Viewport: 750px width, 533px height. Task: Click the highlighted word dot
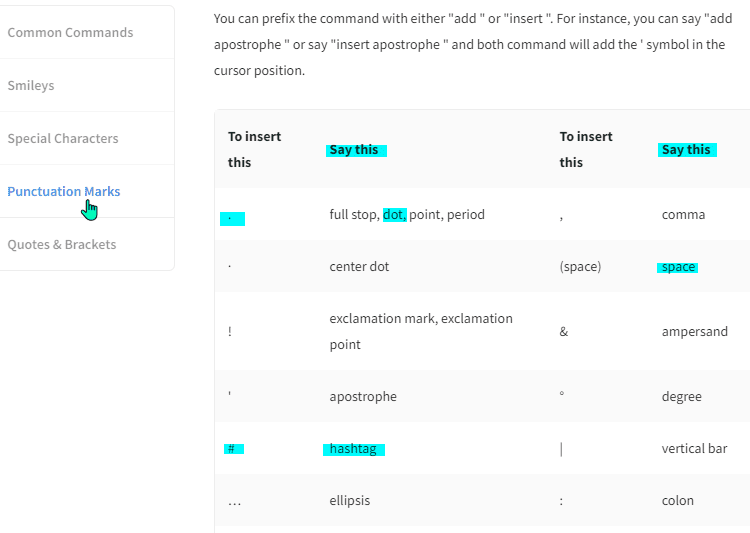[x=395, y=215]
